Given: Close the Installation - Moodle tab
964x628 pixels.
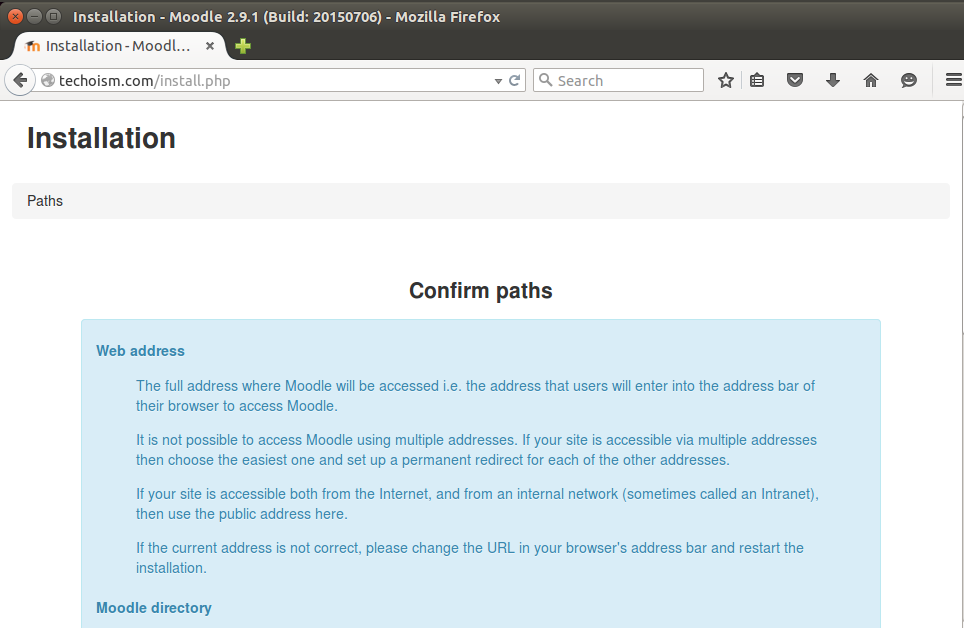Looking at the screenshot, I should point(210,46).
